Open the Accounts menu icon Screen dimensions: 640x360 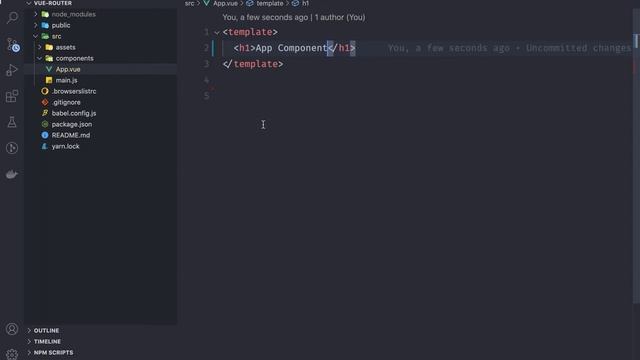pyautogui.click(x=12, y=329)
